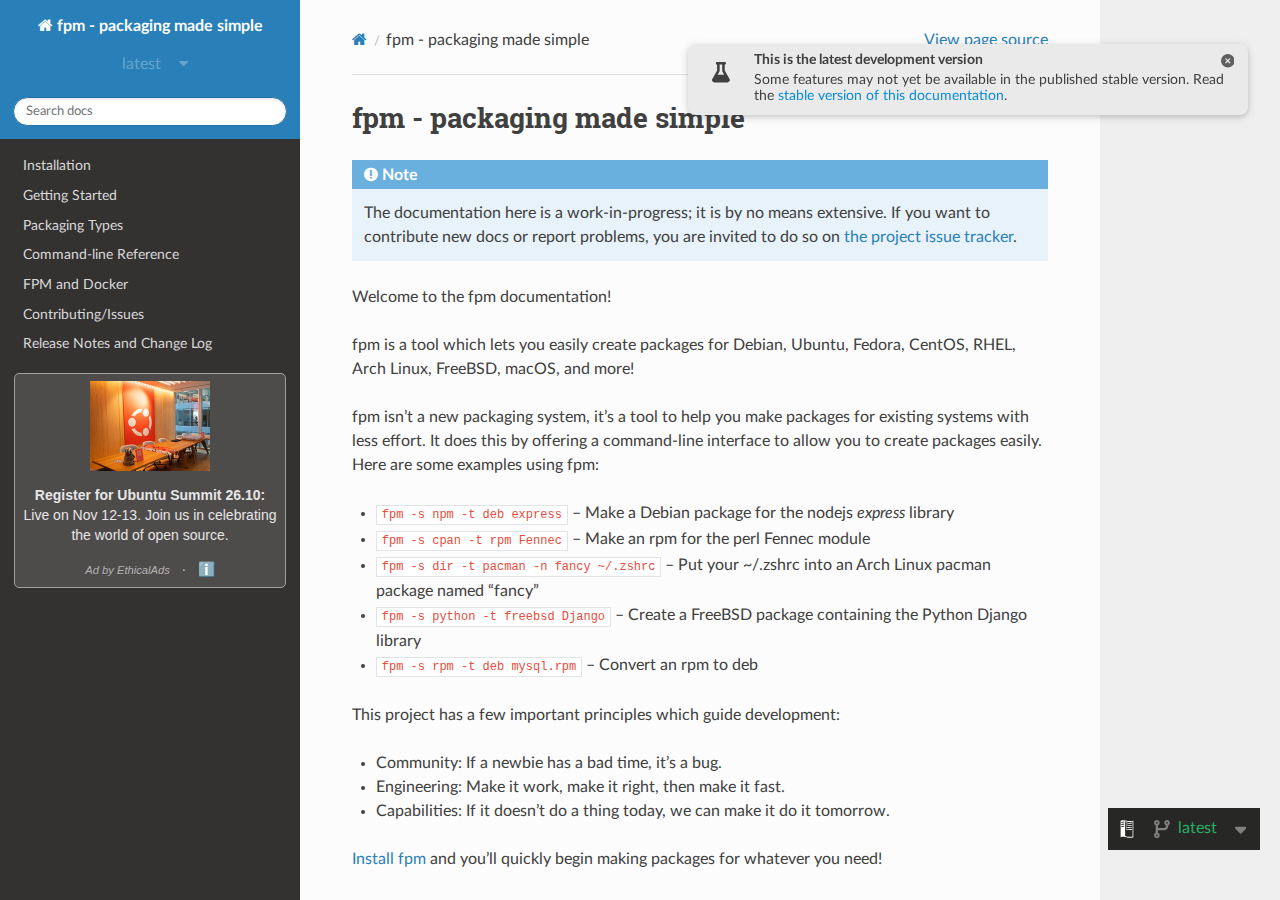Open the project issue tracker link
The image size is (1280, 900).
pos(929,237)
